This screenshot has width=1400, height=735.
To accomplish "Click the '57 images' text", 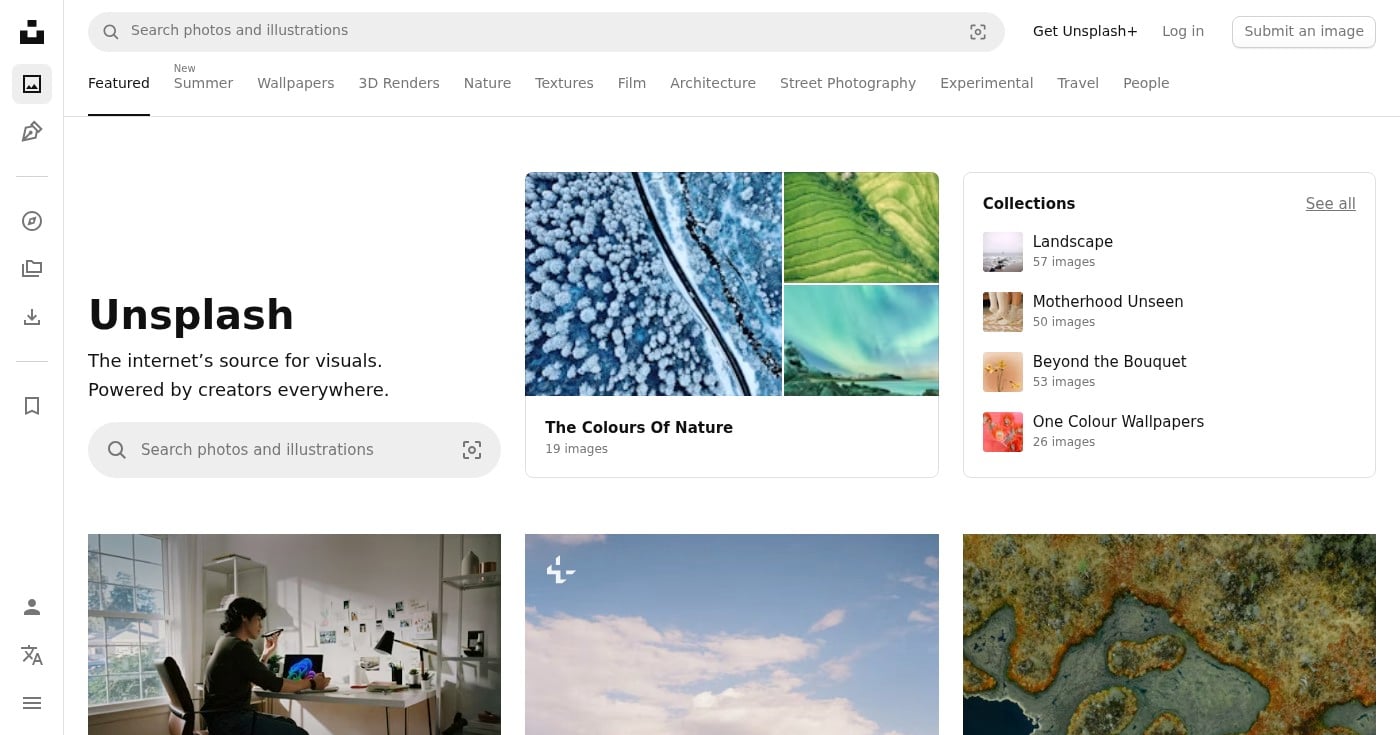I will 1064,262.
